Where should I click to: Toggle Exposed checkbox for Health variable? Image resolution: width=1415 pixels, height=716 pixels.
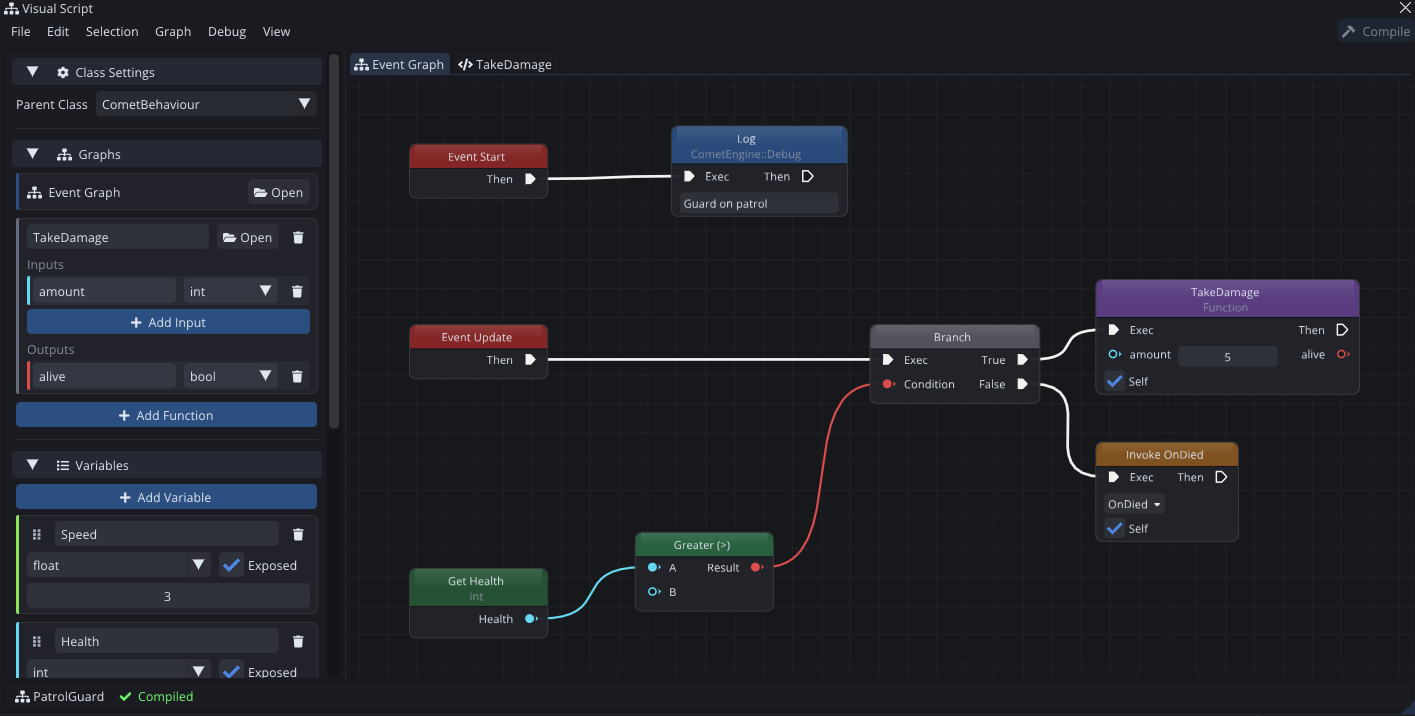coord(231,671)
